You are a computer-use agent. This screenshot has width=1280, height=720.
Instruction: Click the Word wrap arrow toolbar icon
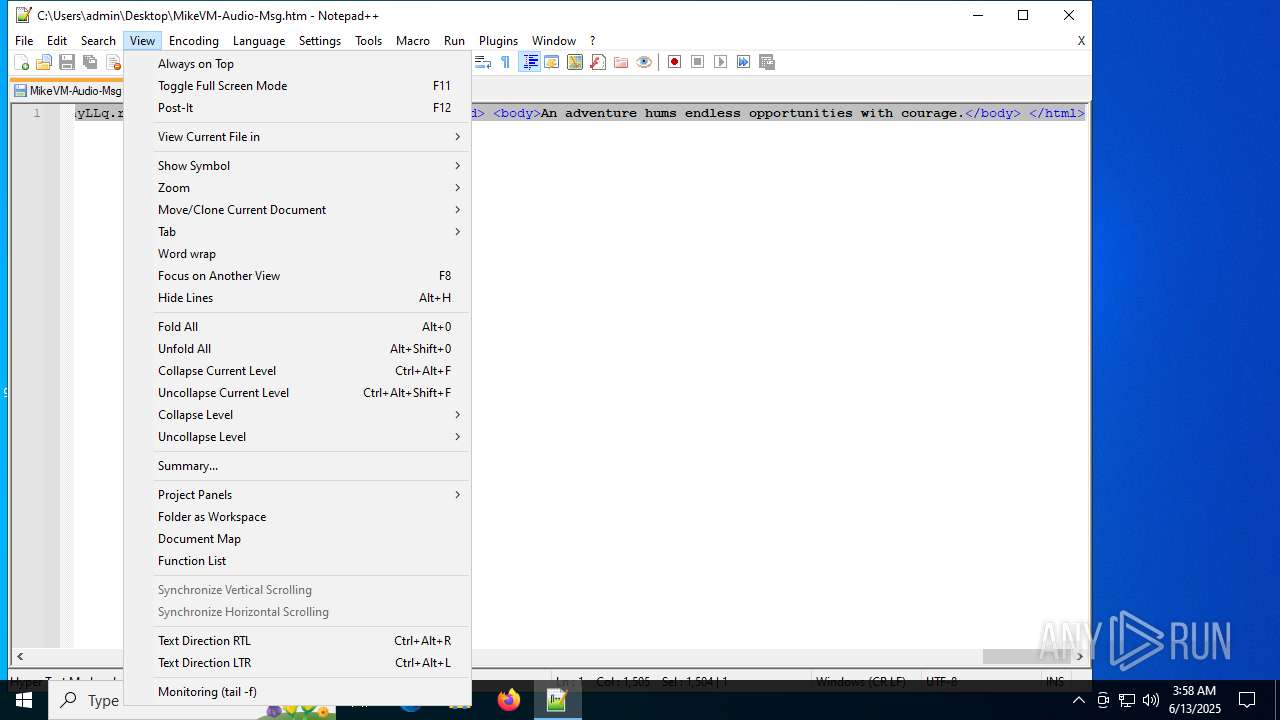(x=482, y=62)
